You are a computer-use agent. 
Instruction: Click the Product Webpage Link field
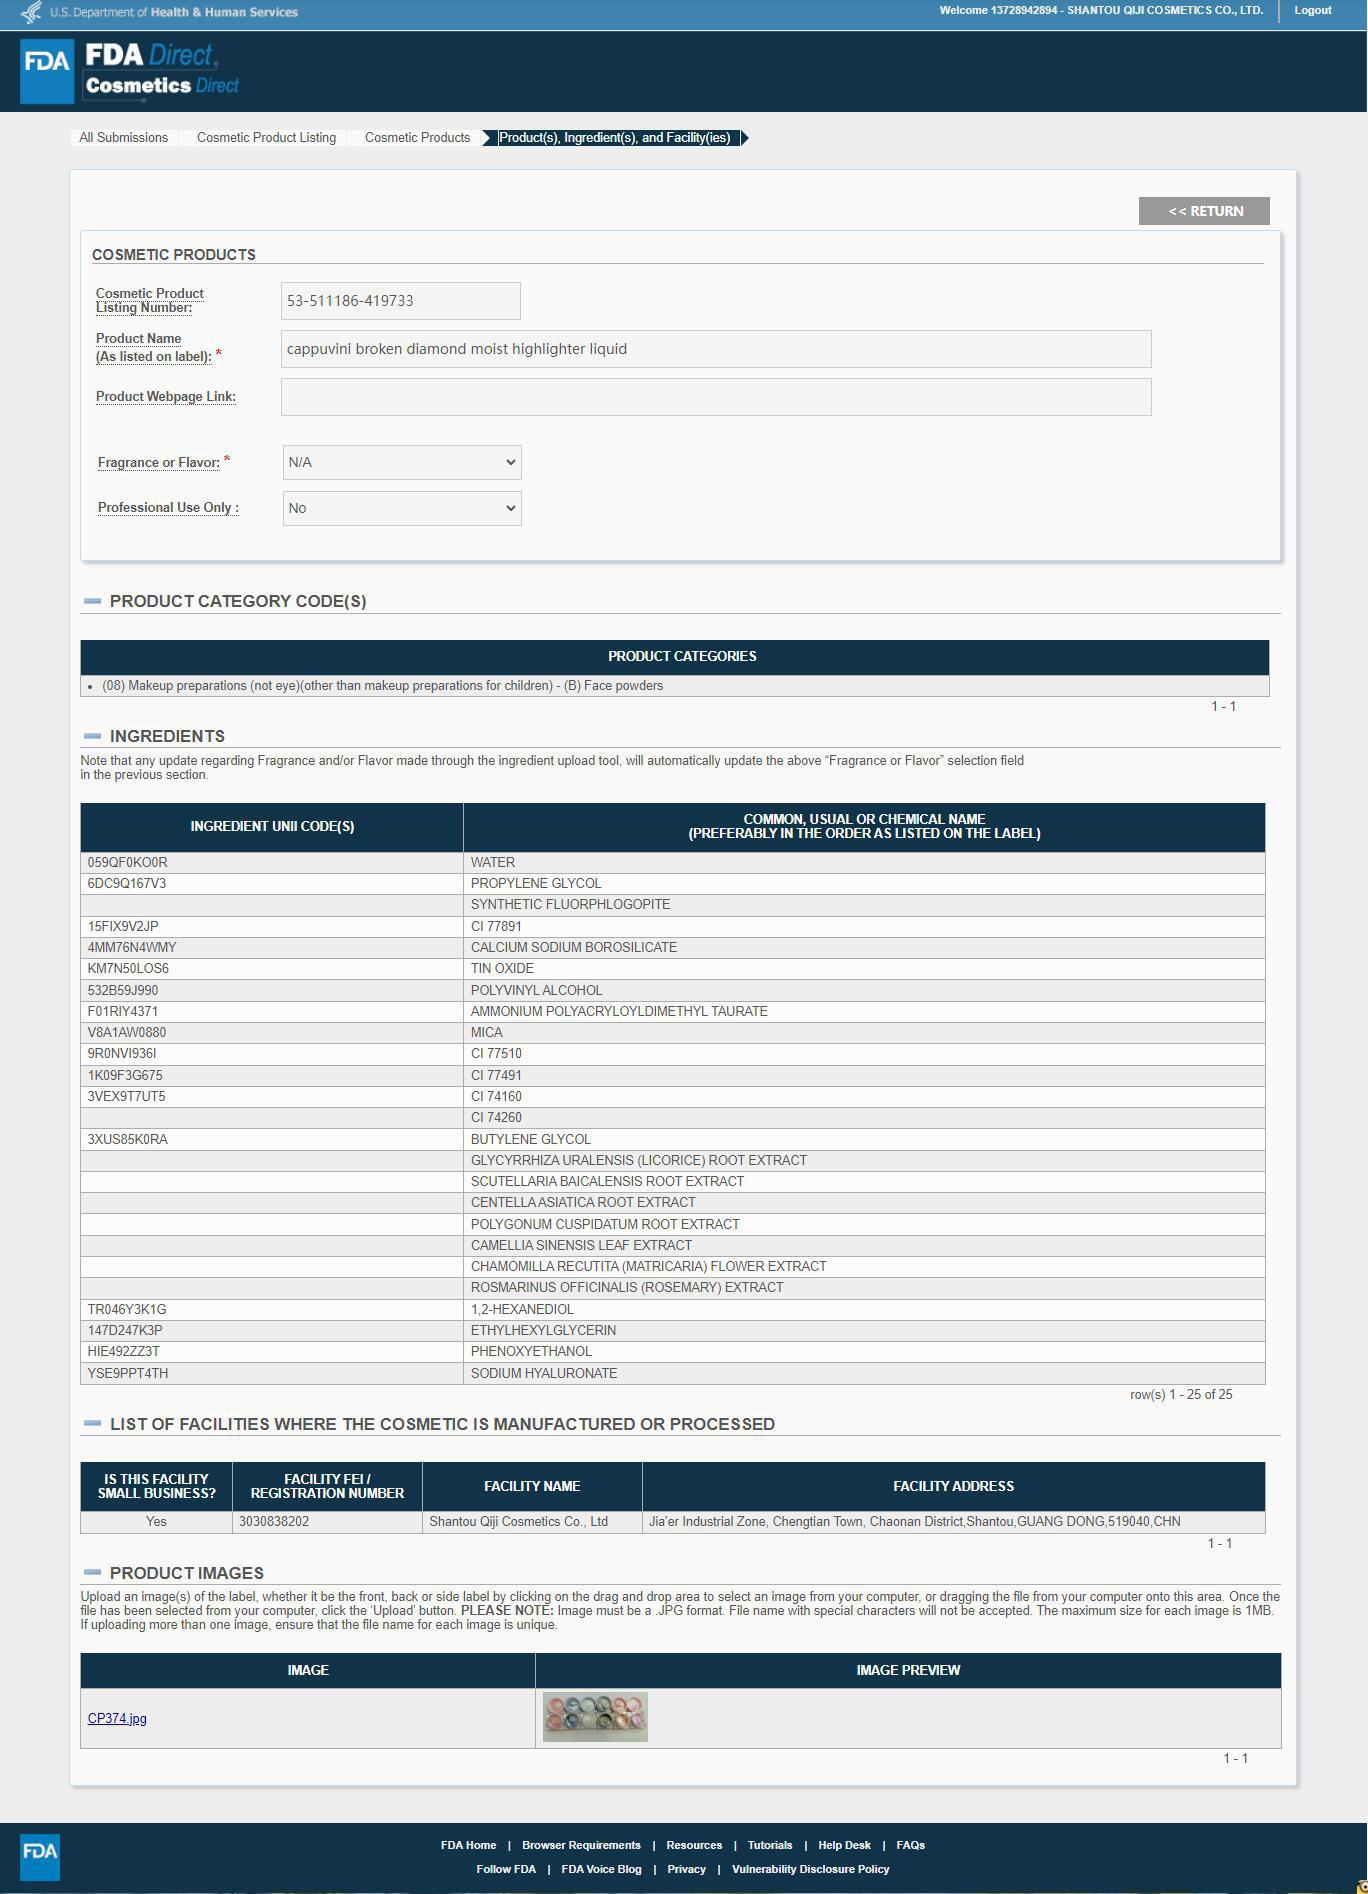pyautogui.click(x=716, y=397)
